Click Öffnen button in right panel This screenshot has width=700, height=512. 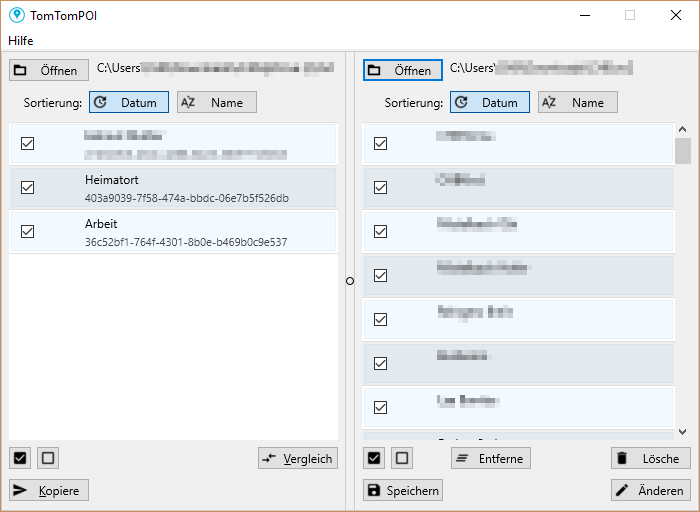(403, 70)
